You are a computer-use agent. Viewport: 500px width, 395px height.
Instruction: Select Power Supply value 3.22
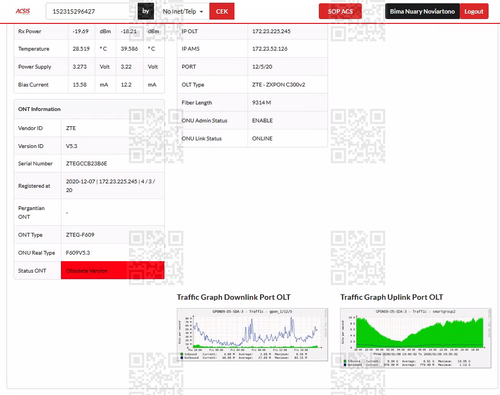[x=126, y=67]
